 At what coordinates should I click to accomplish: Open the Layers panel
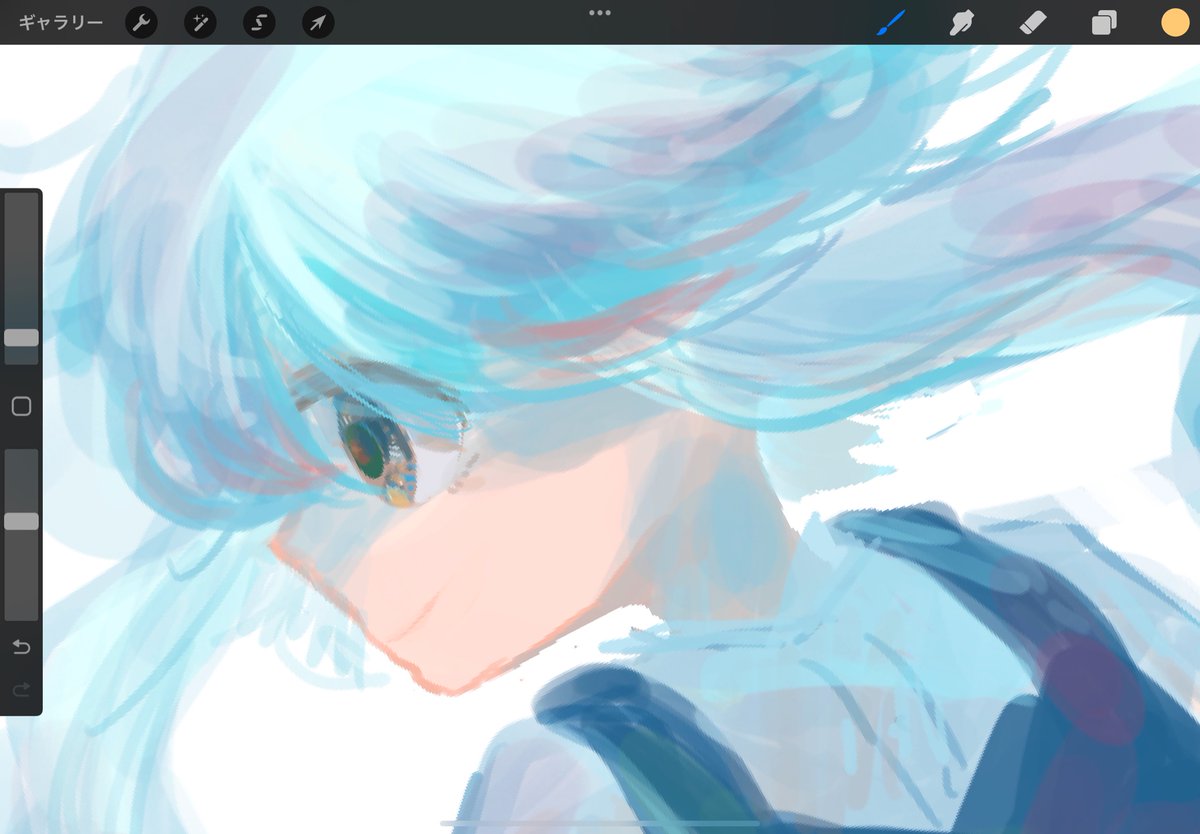(1104, 23)
